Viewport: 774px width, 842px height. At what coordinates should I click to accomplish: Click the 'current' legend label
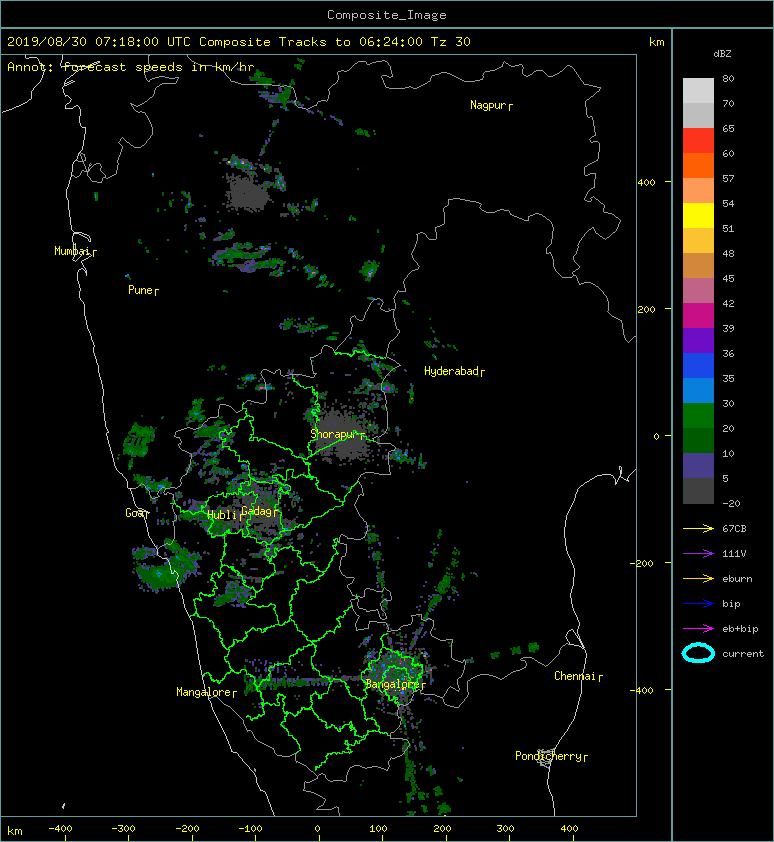(743, 654)
